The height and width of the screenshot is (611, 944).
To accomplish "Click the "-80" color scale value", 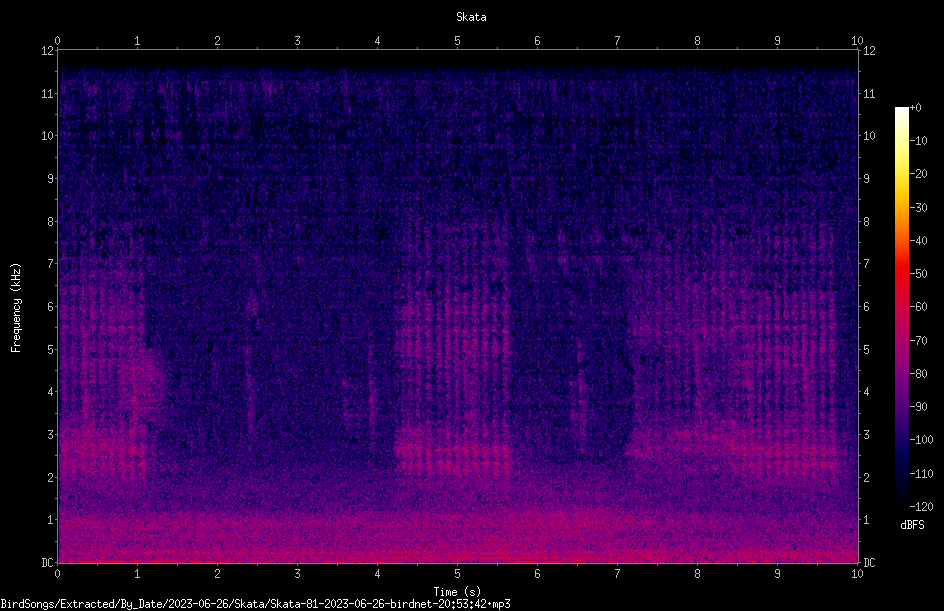I will click(919, 374).
